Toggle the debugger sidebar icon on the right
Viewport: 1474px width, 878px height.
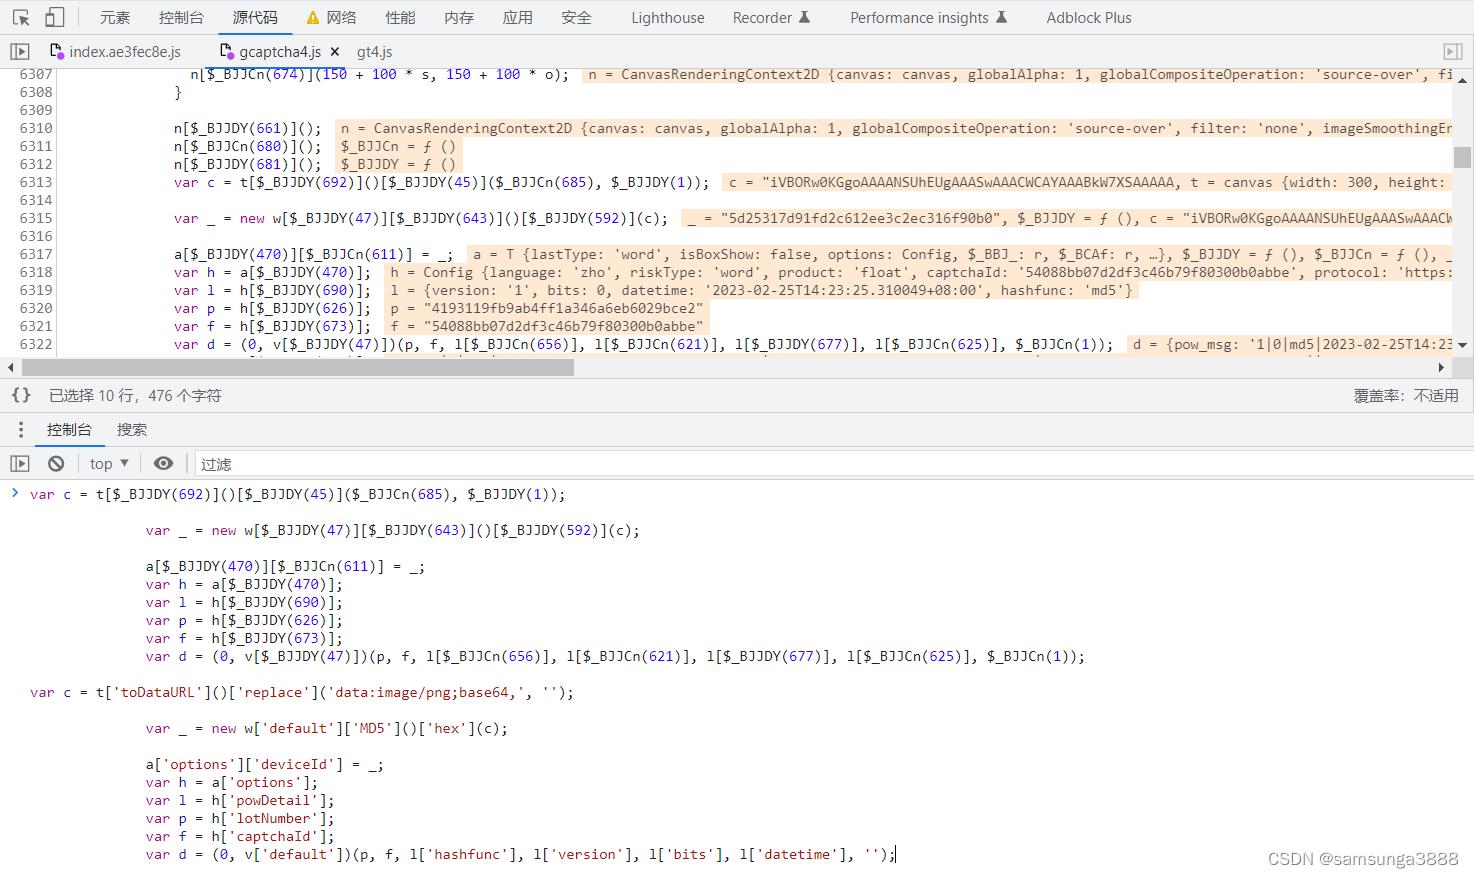[1453, 51]
